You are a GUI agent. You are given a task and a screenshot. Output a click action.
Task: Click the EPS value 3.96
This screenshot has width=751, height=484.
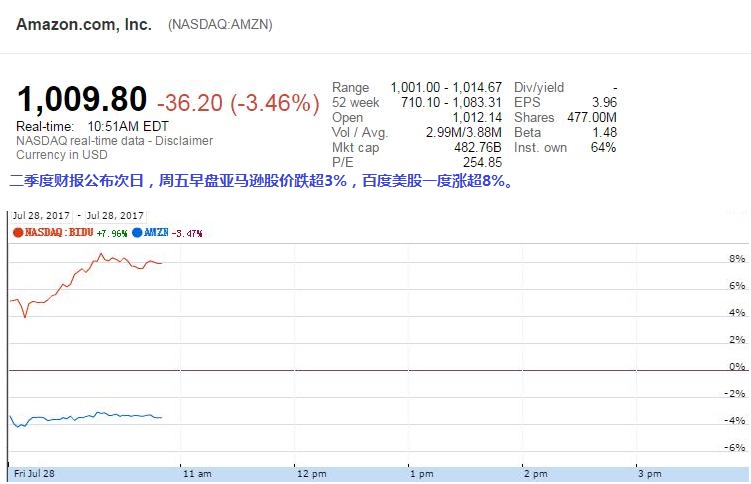(x=604, y=102)
